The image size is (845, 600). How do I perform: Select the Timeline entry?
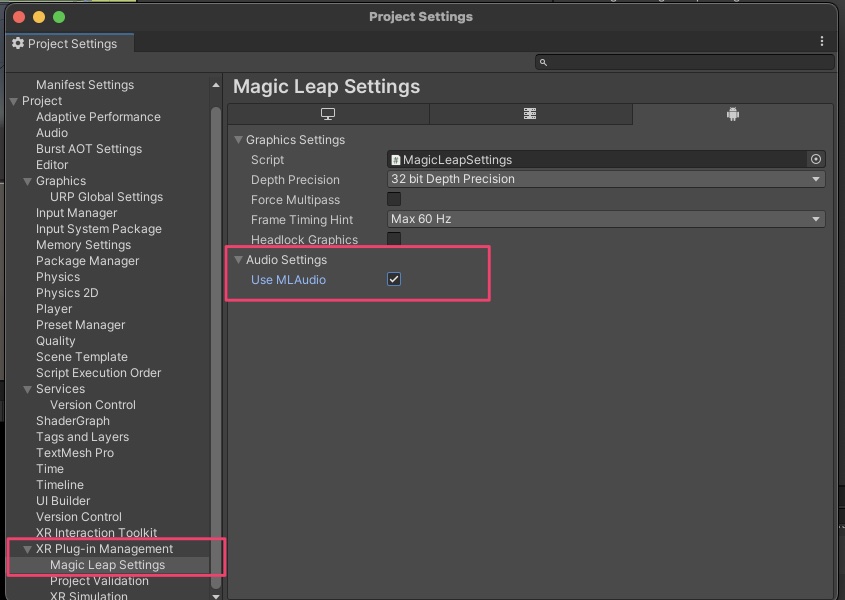point(60,485)
